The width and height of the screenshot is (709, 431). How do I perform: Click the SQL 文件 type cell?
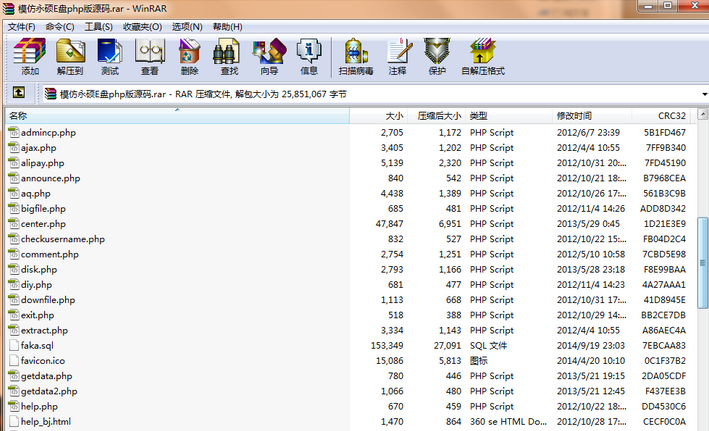488,346
